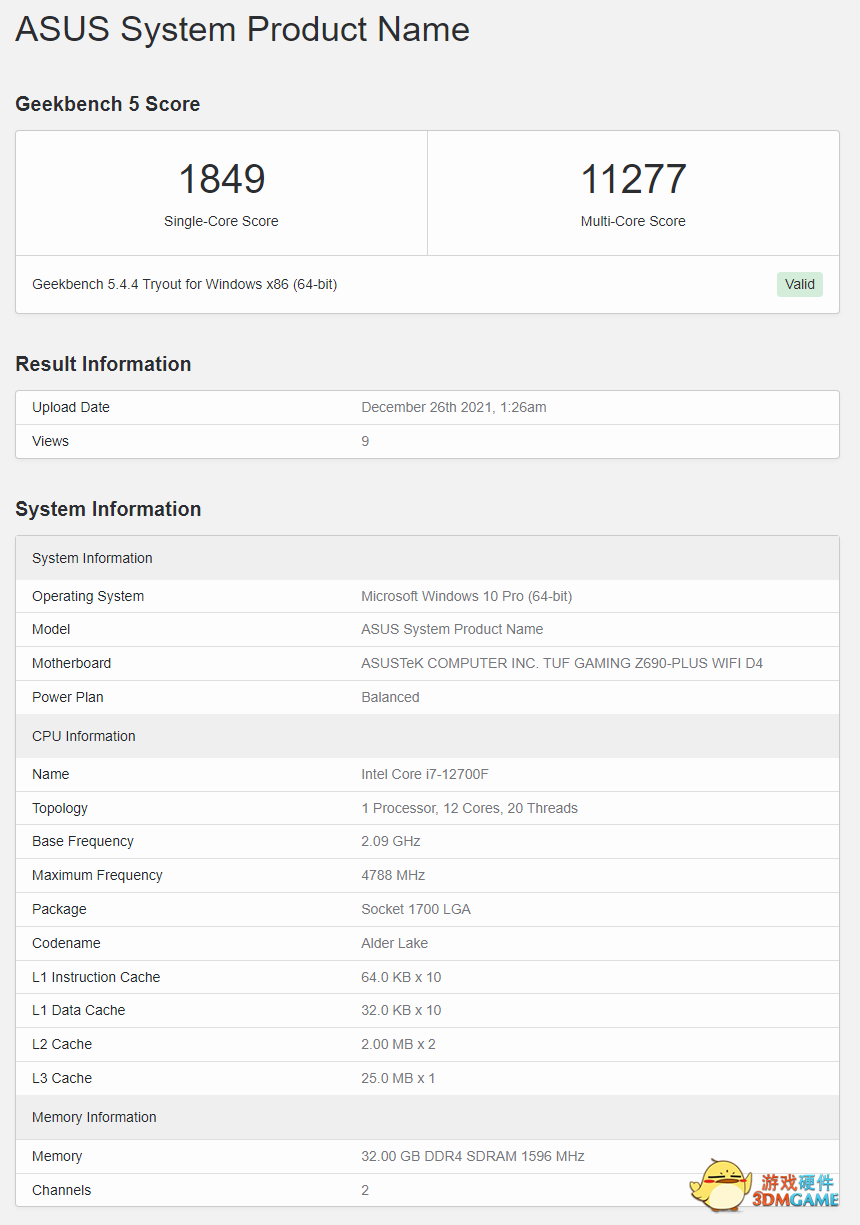
Task: Click the L3 Cache label
Action: [62, 1078]
